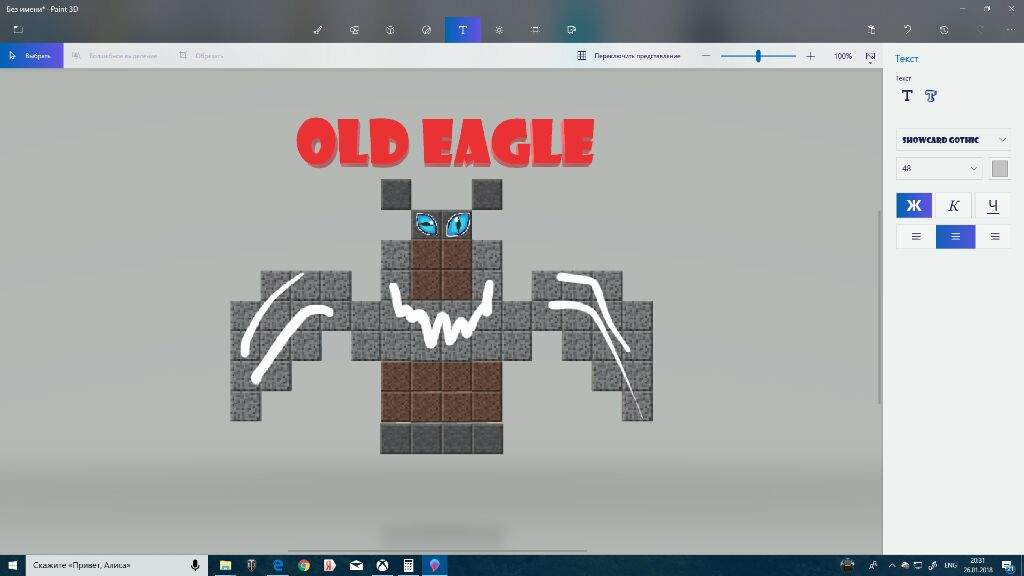Open the Windows Start menu
1024x576 pixels.
pyautogui.click(x=12, y=566)
